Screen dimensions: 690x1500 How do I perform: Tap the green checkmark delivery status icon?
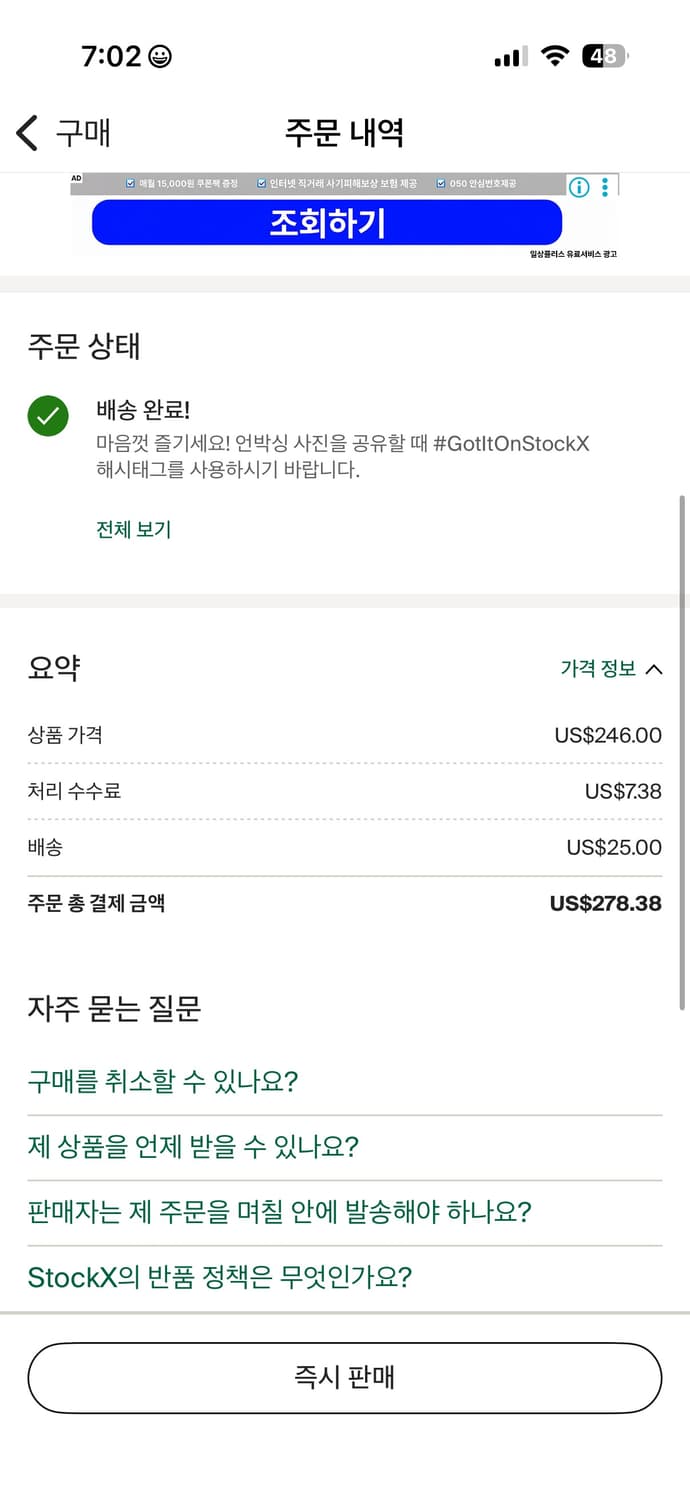(48, 415)
